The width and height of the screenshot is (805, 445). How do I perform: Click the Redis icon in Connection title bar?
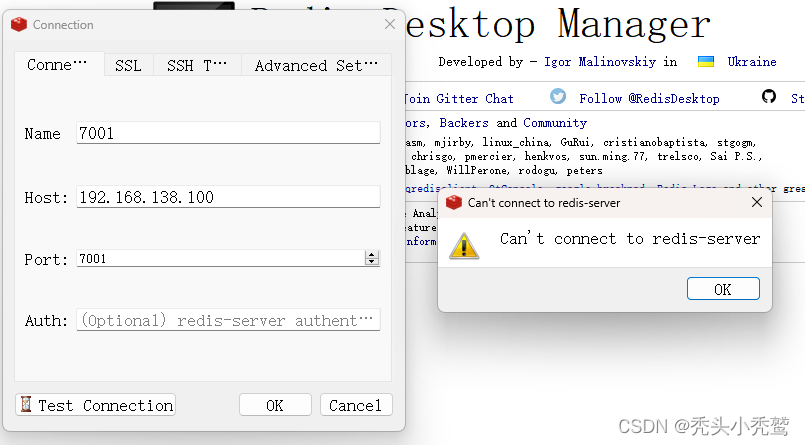19,24
